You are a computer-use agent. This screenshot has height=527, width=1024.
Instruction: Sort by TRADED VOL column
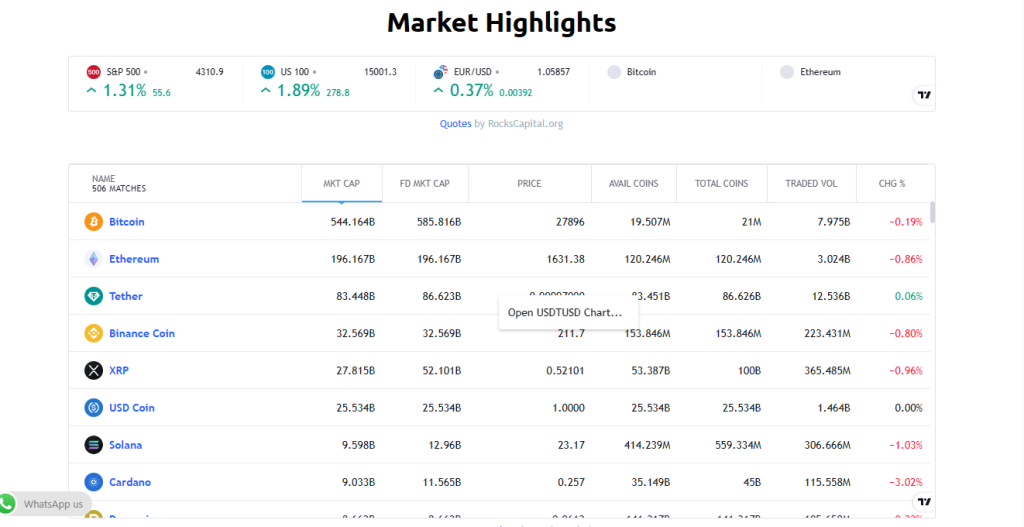(811, 184)
